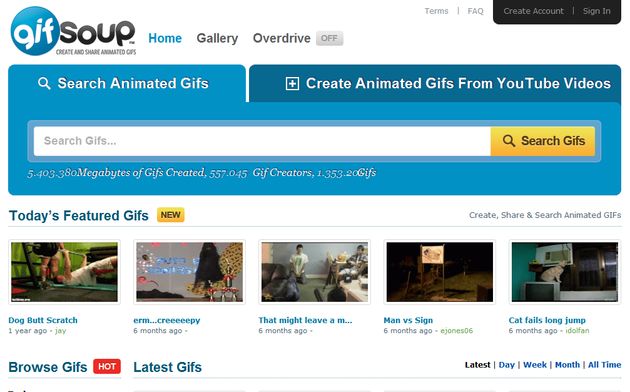Screen dimensions: 630x392
Task: Click the erm...creeeeepy title link
Action: (x=167, y=320)
